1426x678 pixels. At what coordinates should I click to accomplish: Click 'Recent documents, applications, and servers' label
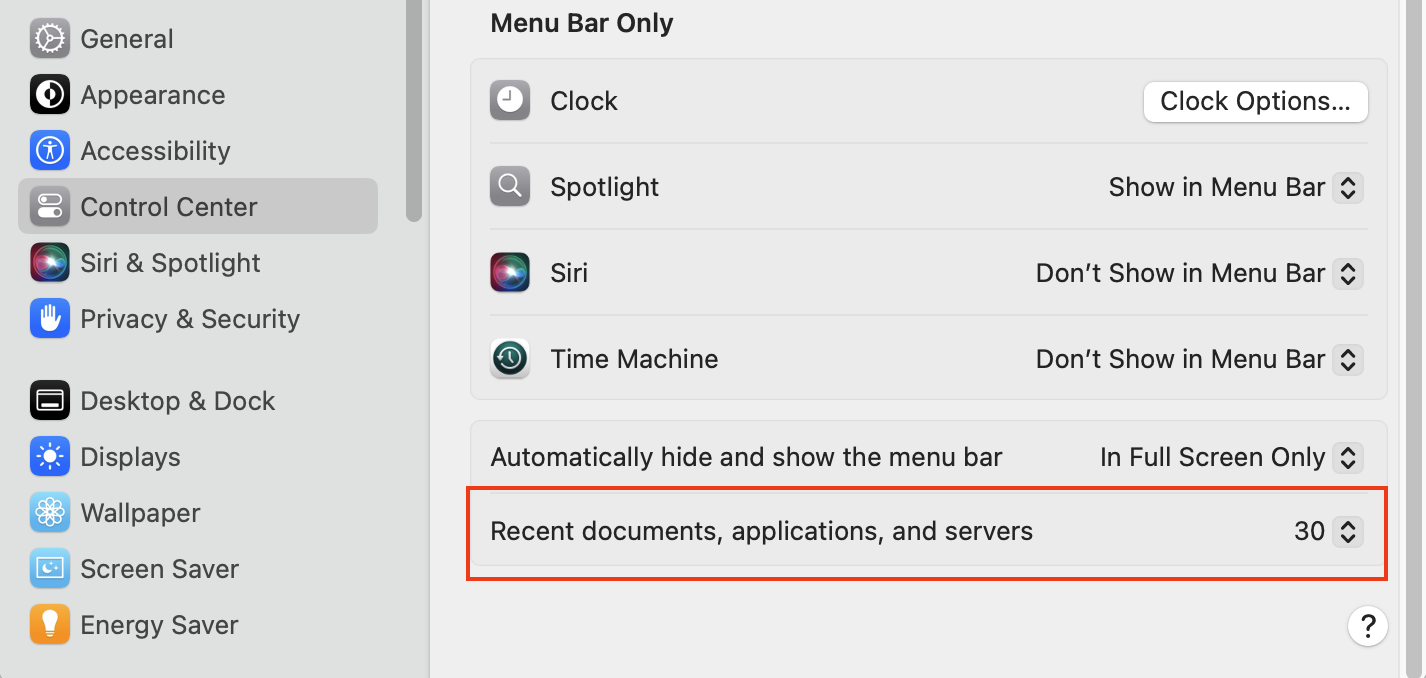762,531
